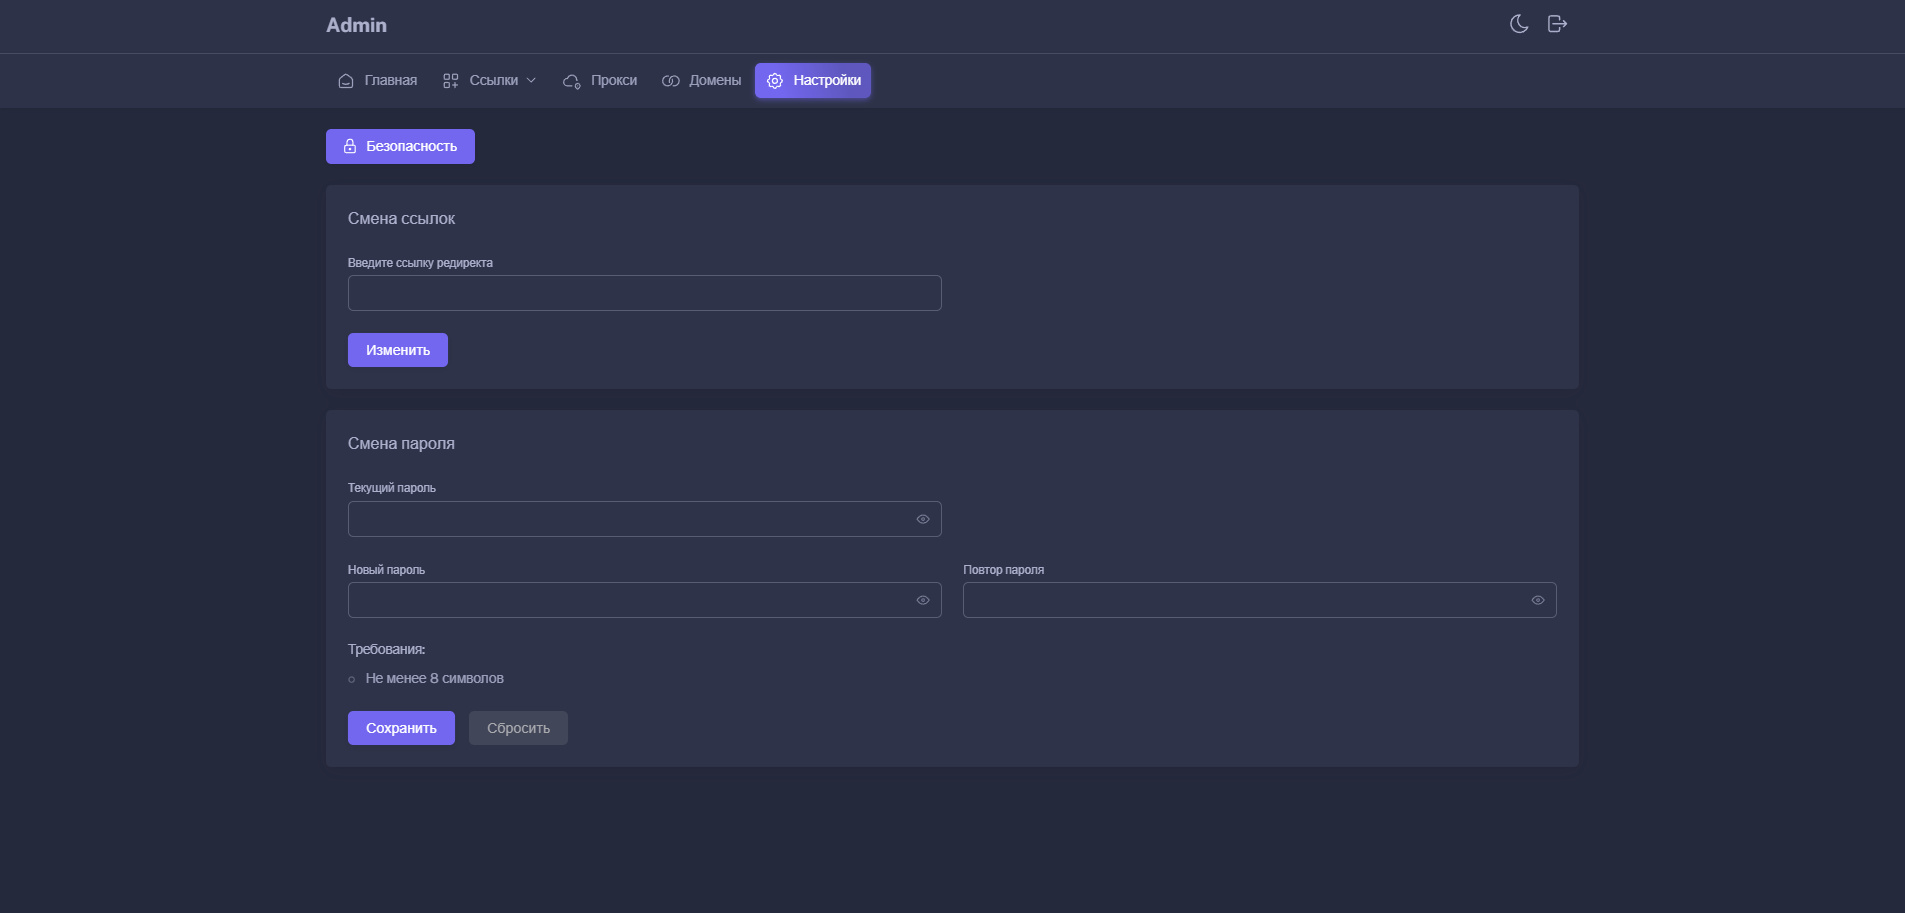This screenshot has width=1905, height=913.
Task: Navigate to Домены
Action: click(701, 81)
